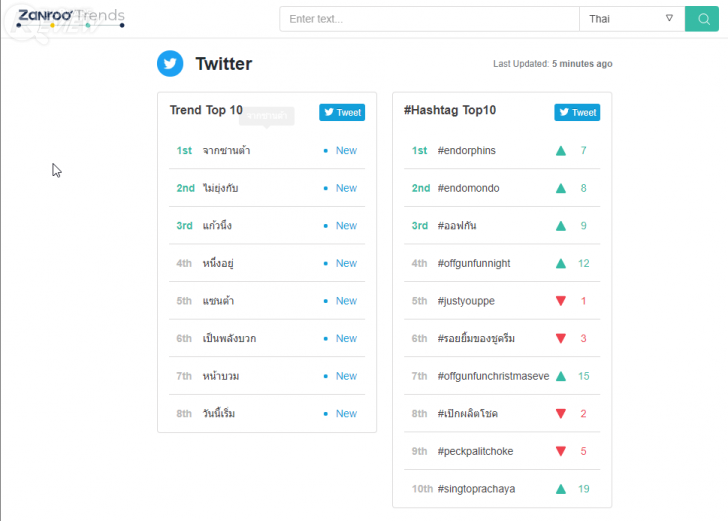Click New label on 2nd trend
Image resolution: width=728 pixels, height=521 pixels.
click(346, 188)
